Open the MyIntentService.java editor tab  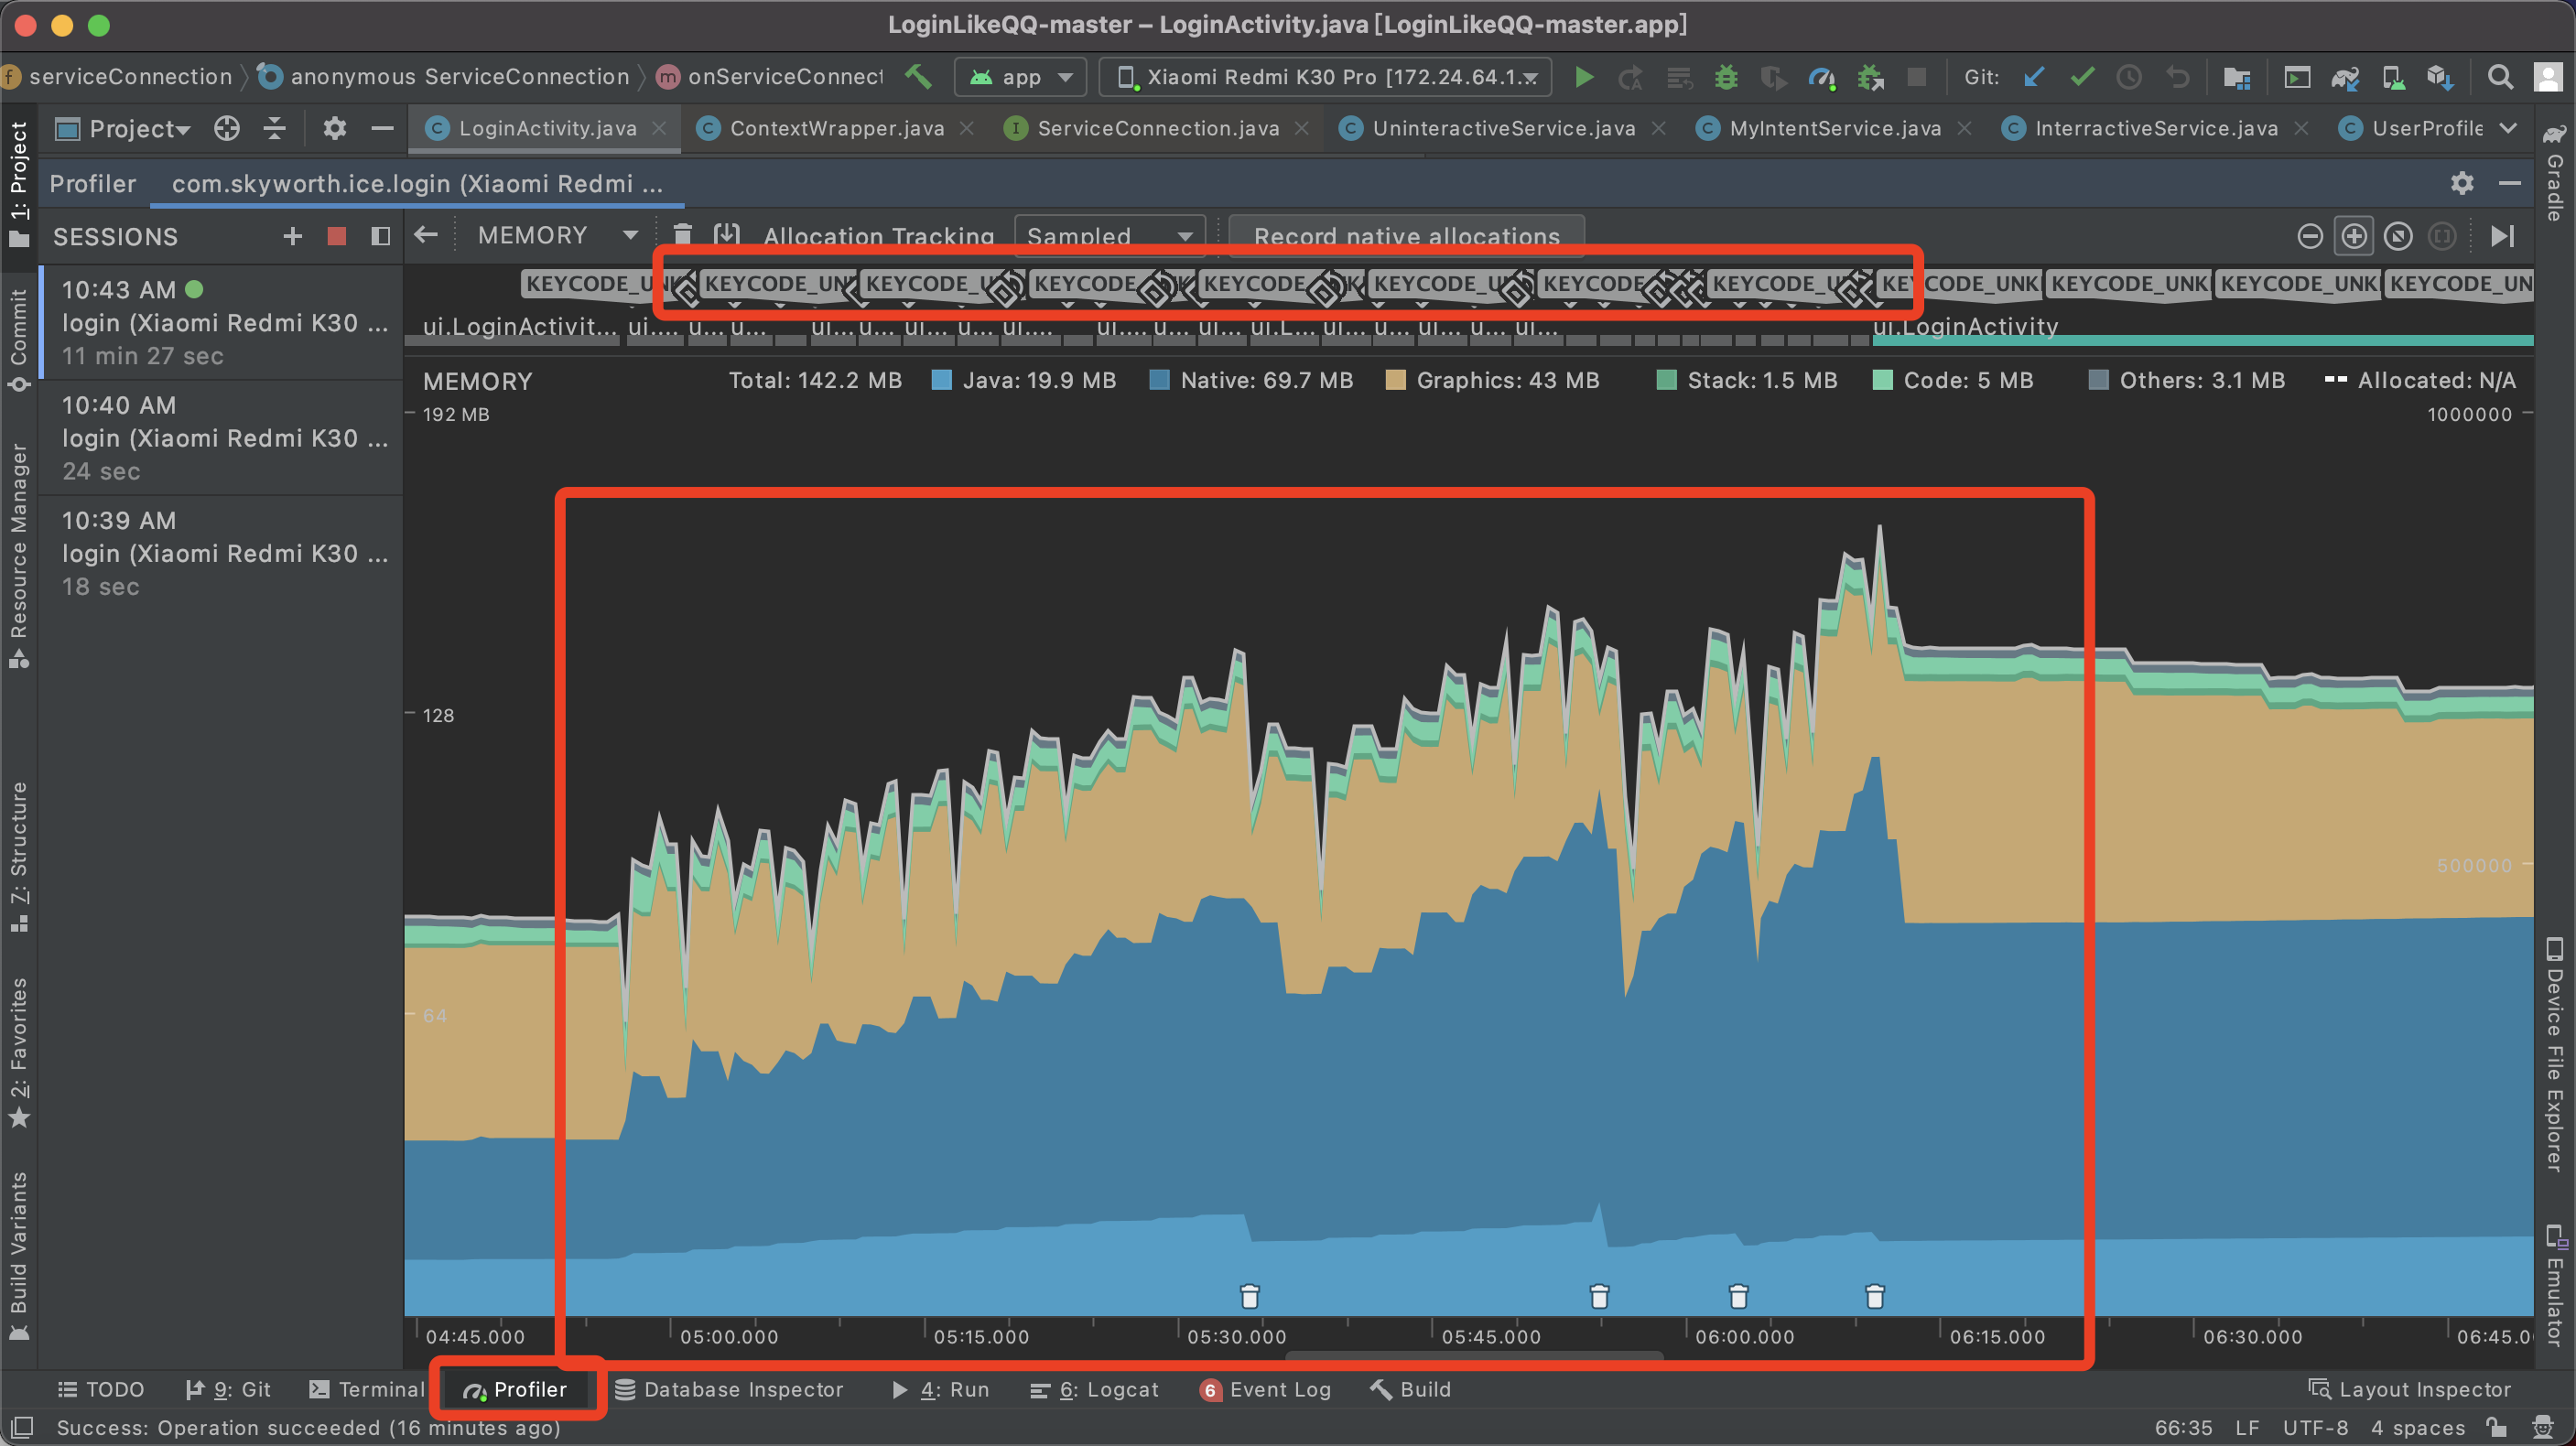pos(1834,128)
